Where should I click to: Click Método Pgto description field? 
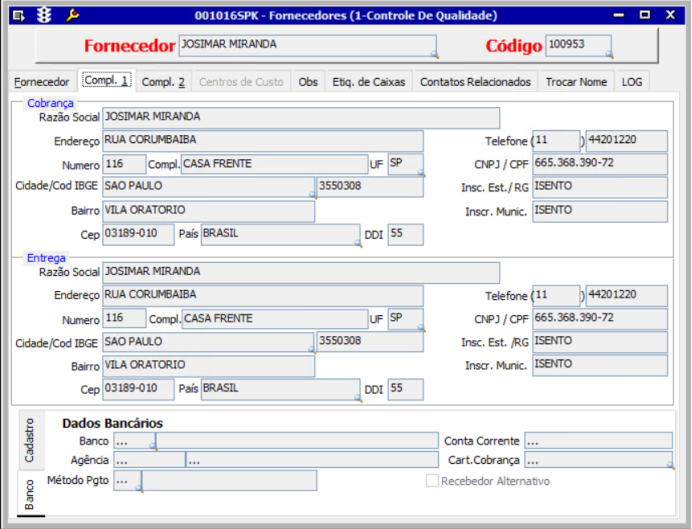pos(229,480)
